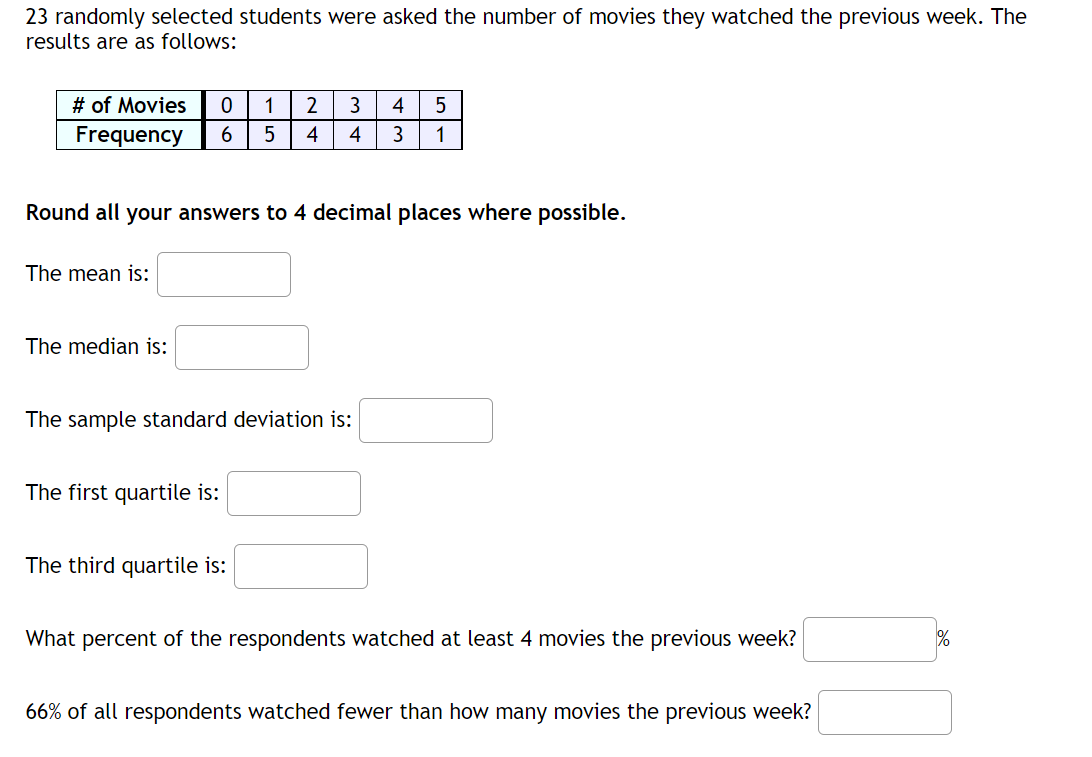Click the 'Frequency' row header cell
Image resolution: width=1092 pixels, height=757 pixels.
tap(130, 134)
